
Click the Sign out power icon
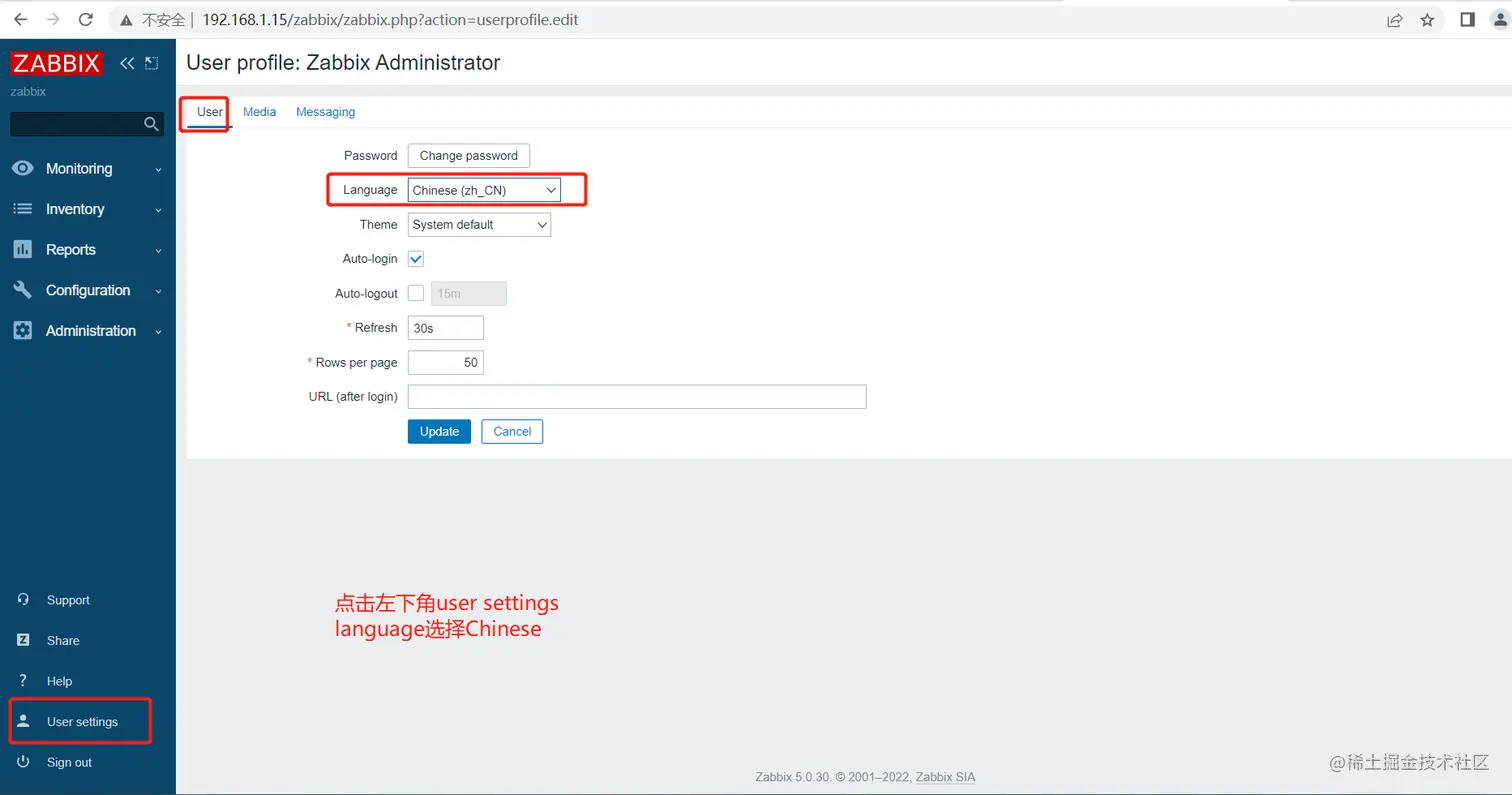coord(23,761)
